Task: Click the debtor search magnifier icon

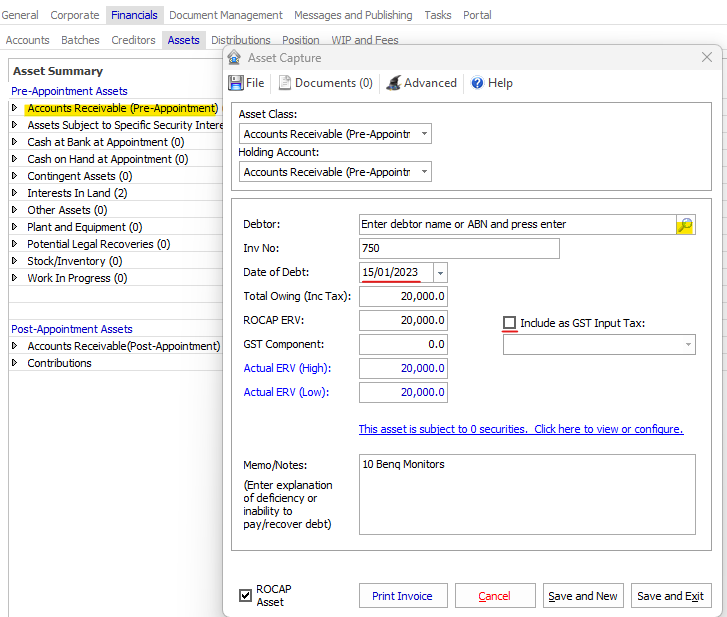Action: point(685,225)
